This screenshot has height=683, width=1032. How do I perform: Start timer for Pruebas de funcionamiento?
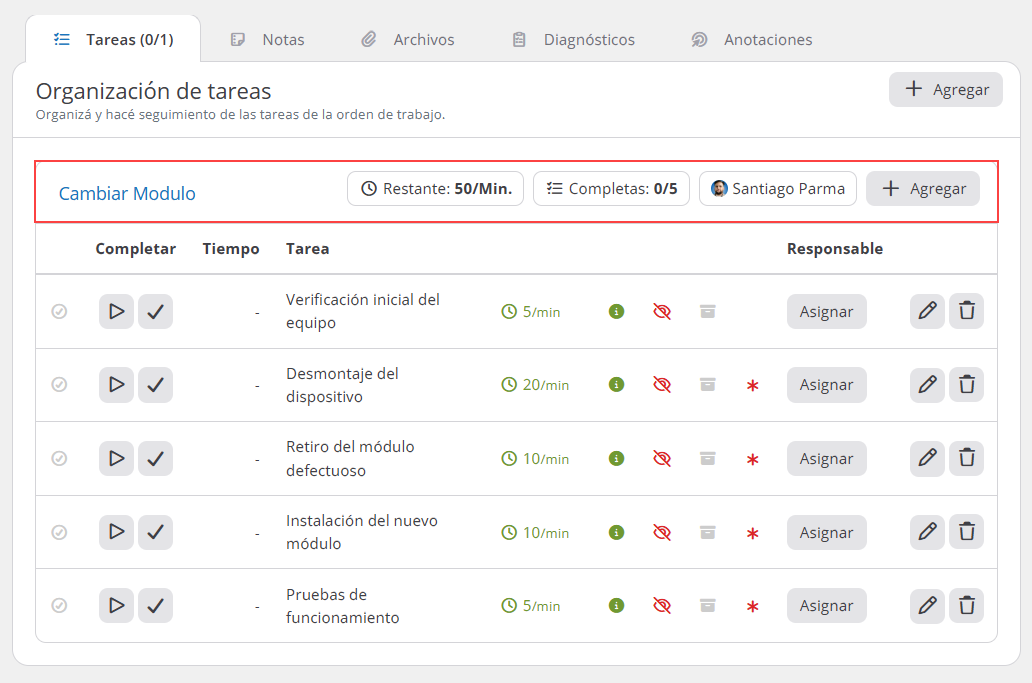[116, 605]
